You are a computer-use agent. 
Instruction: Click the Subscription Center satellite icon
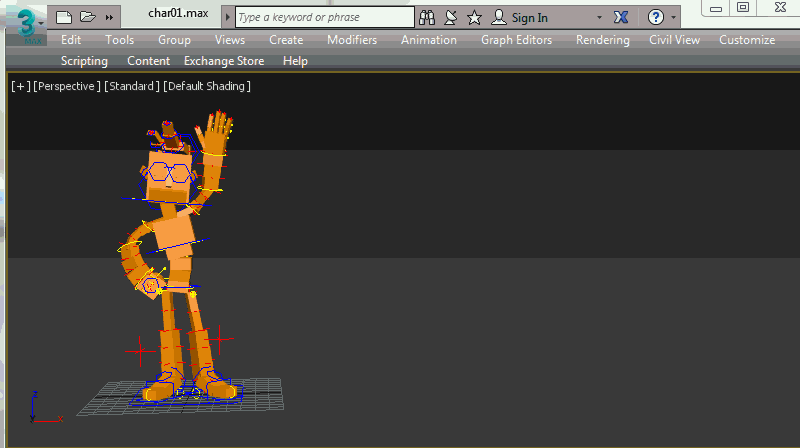pyautogui.click(x=450, y=17)
